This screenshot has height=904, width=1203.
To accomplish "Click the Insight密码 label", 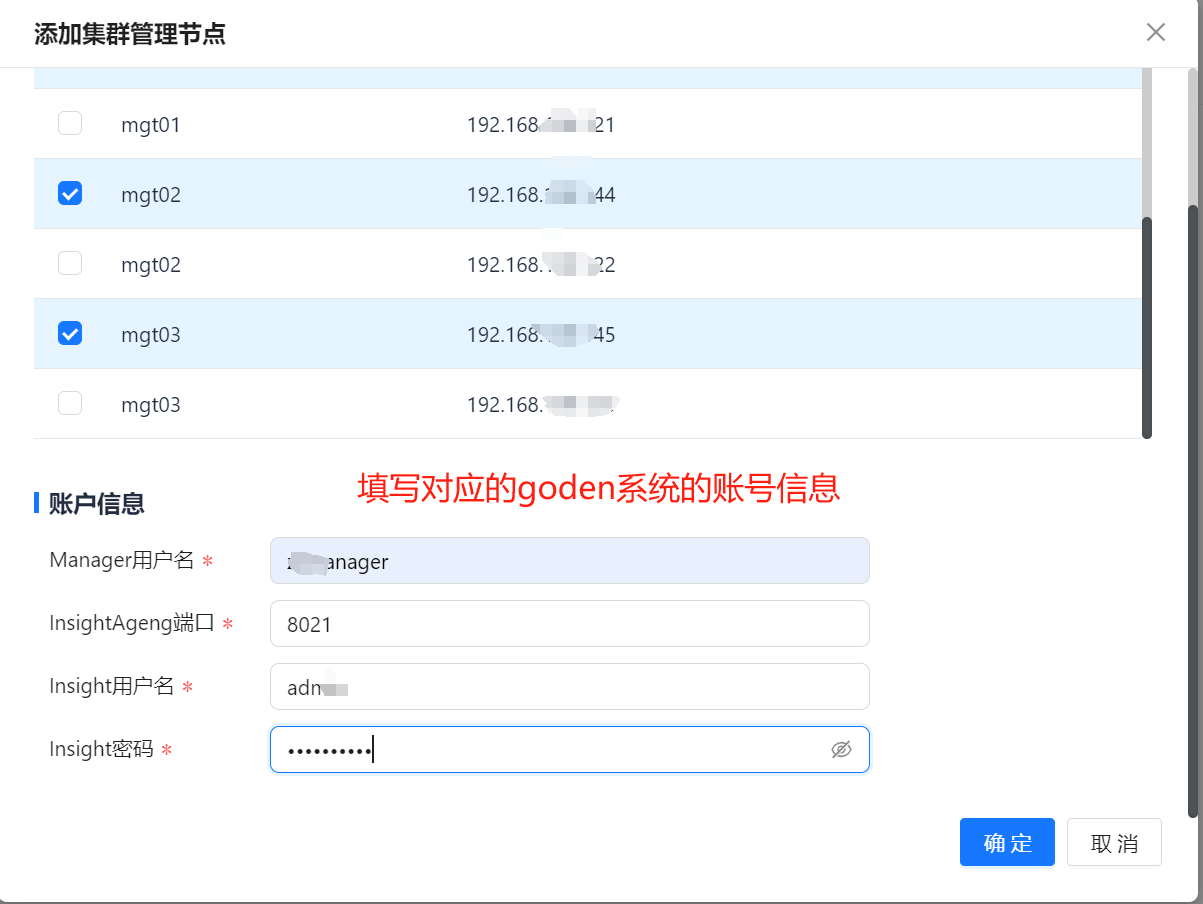I will [x=101, y=749].
